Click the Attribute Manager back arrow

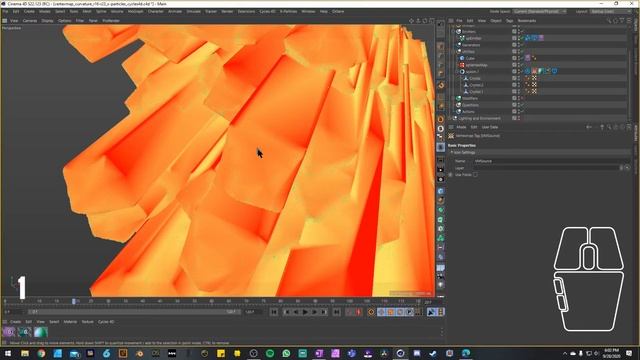click(589, 127)
